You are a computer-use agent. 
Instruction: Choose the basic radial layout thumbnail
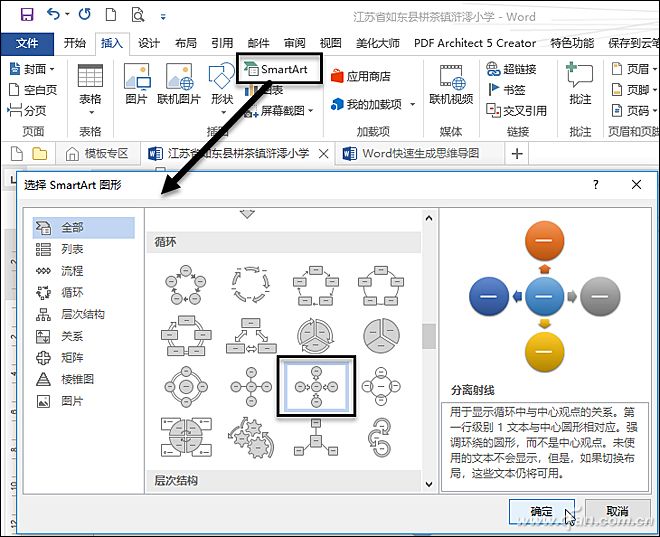click(x=251, y=386)
